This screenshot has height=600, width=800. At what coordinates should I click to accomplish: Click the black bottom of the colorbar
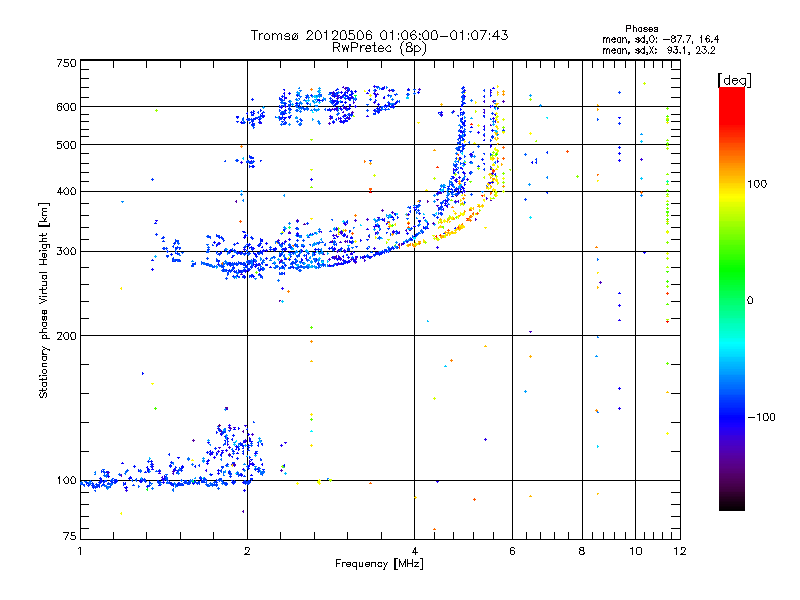[732, 503]
